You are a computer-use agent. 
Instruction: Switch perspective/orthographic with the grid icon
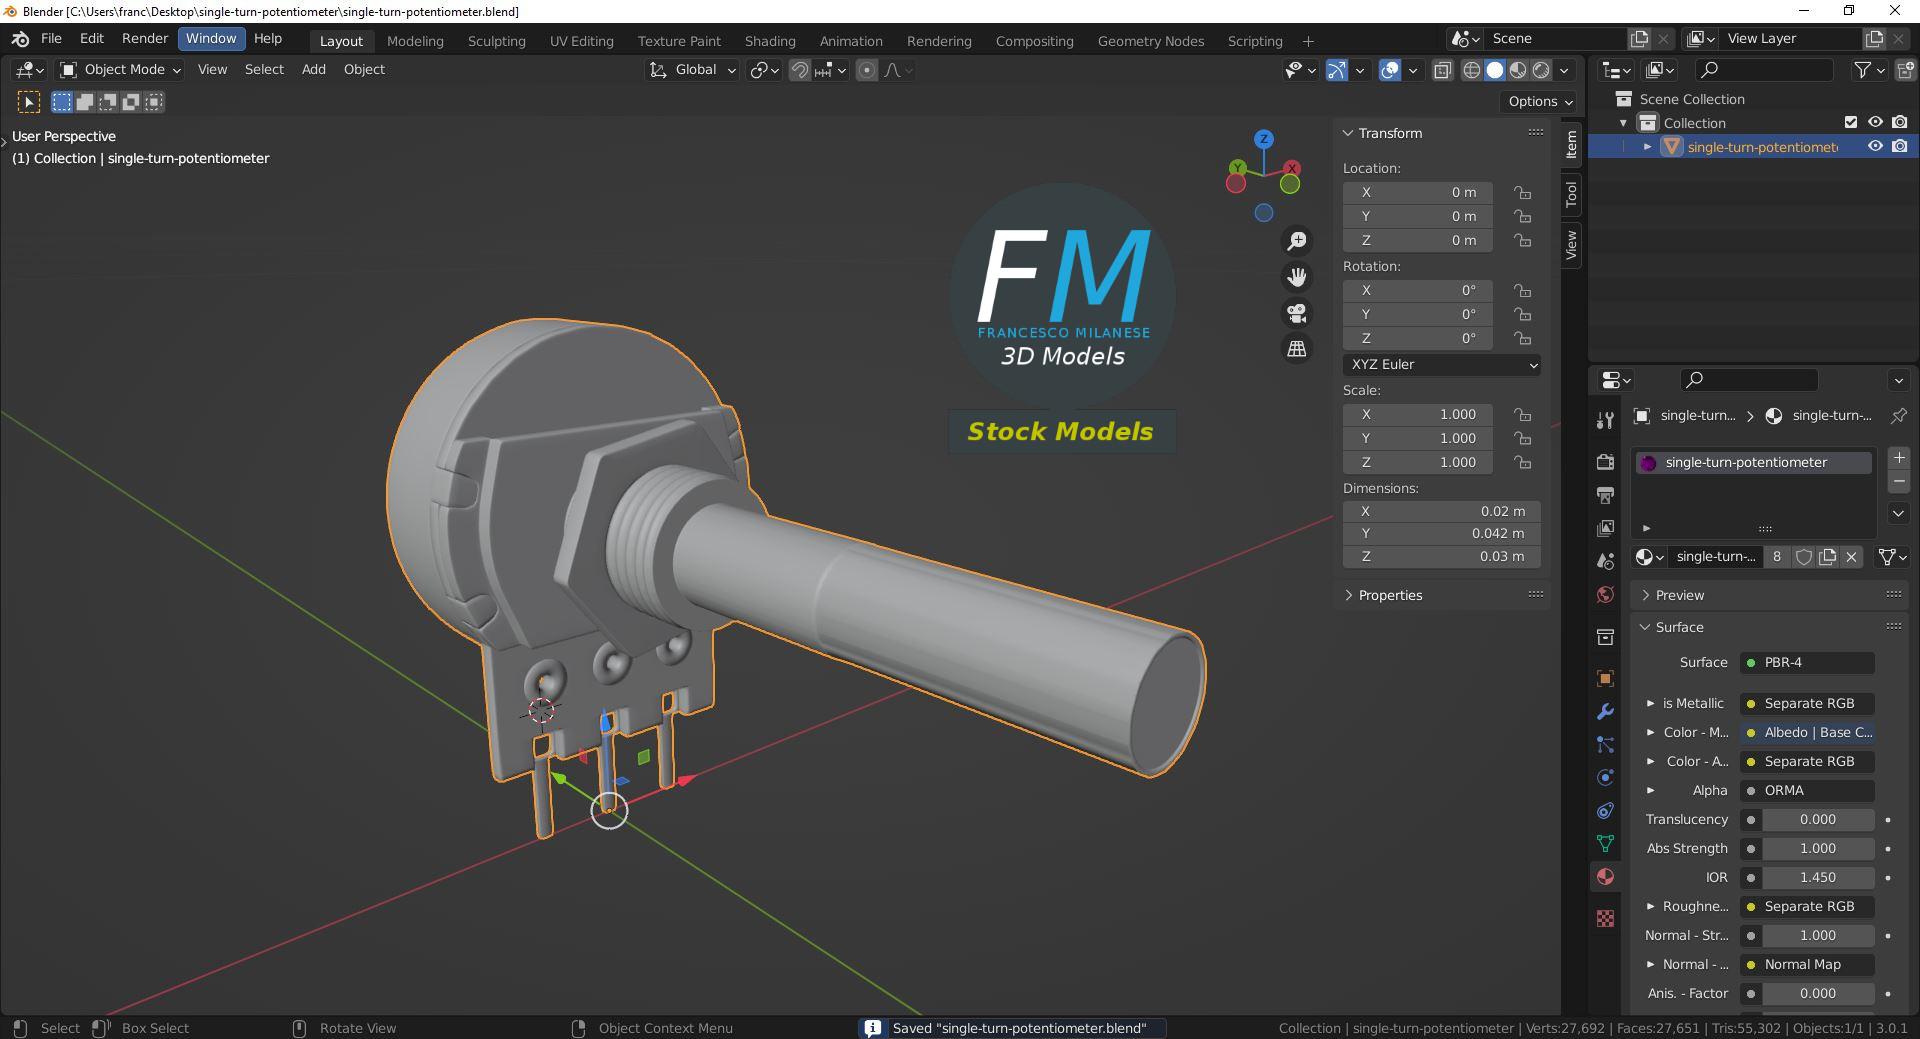1297,349
